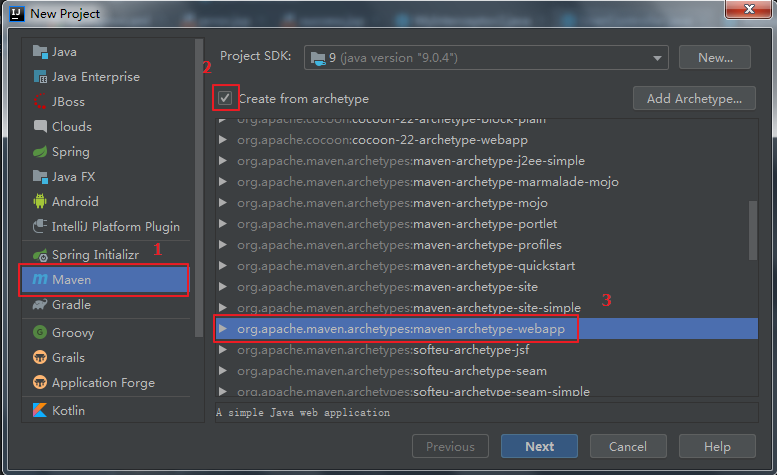
Task: Select JBoss project type label
Action: click(68, 102)
